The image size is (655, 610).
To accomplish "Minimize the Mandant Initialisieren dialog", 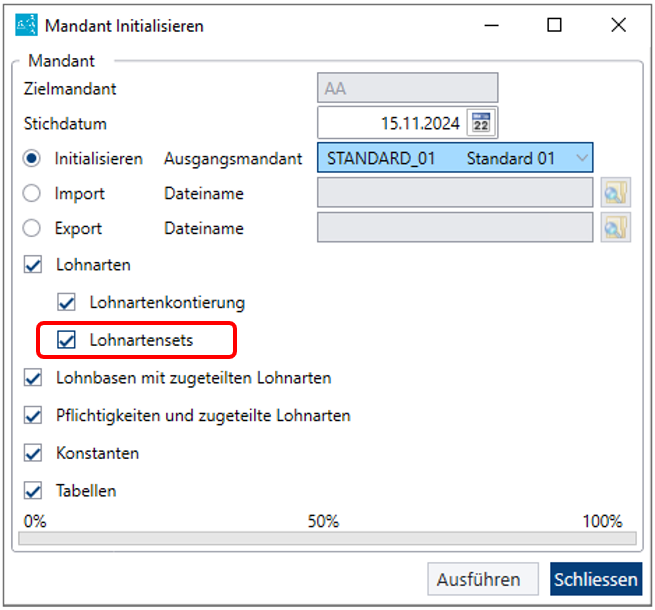I will 491,25.
